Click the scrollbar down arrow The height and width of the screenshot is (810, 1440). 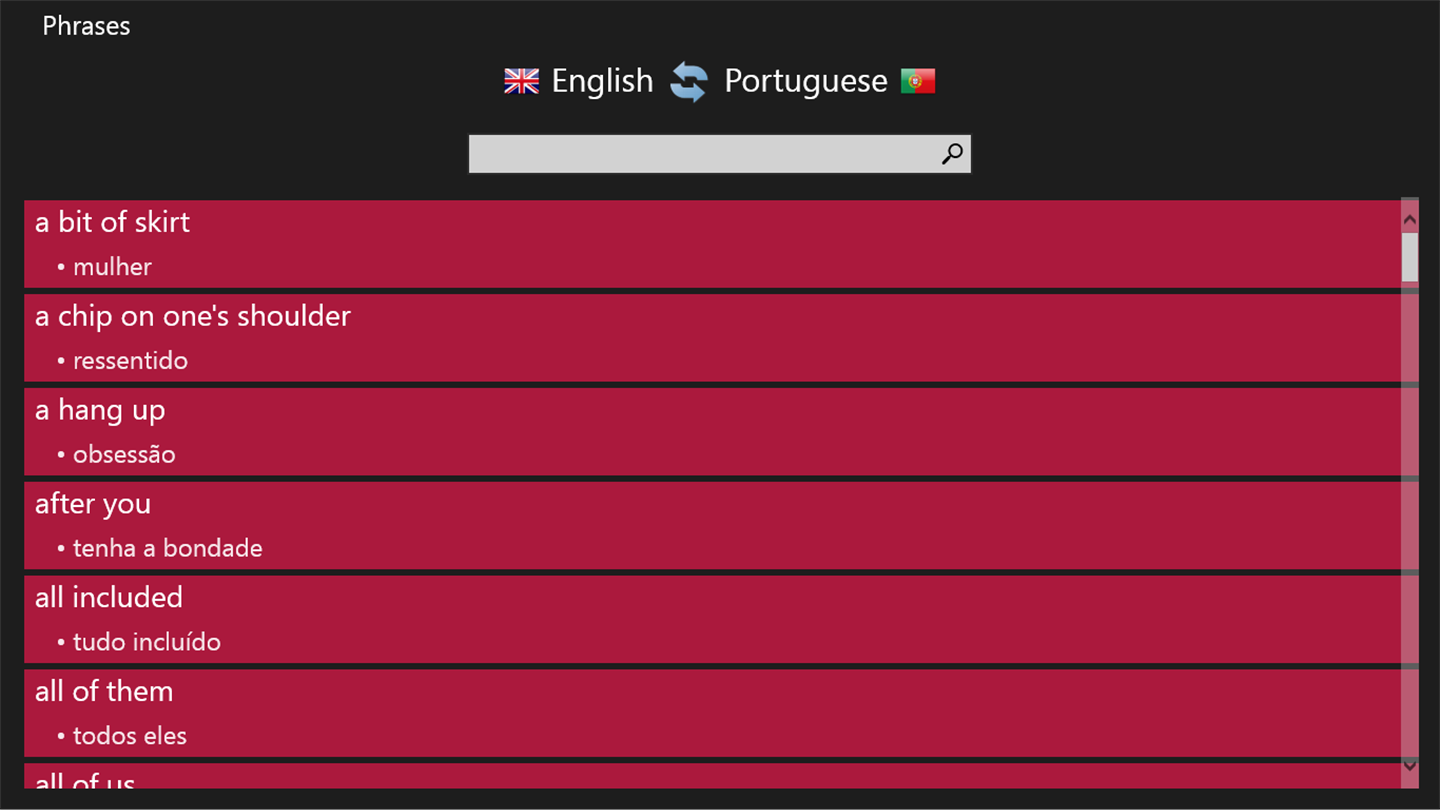1410,765
